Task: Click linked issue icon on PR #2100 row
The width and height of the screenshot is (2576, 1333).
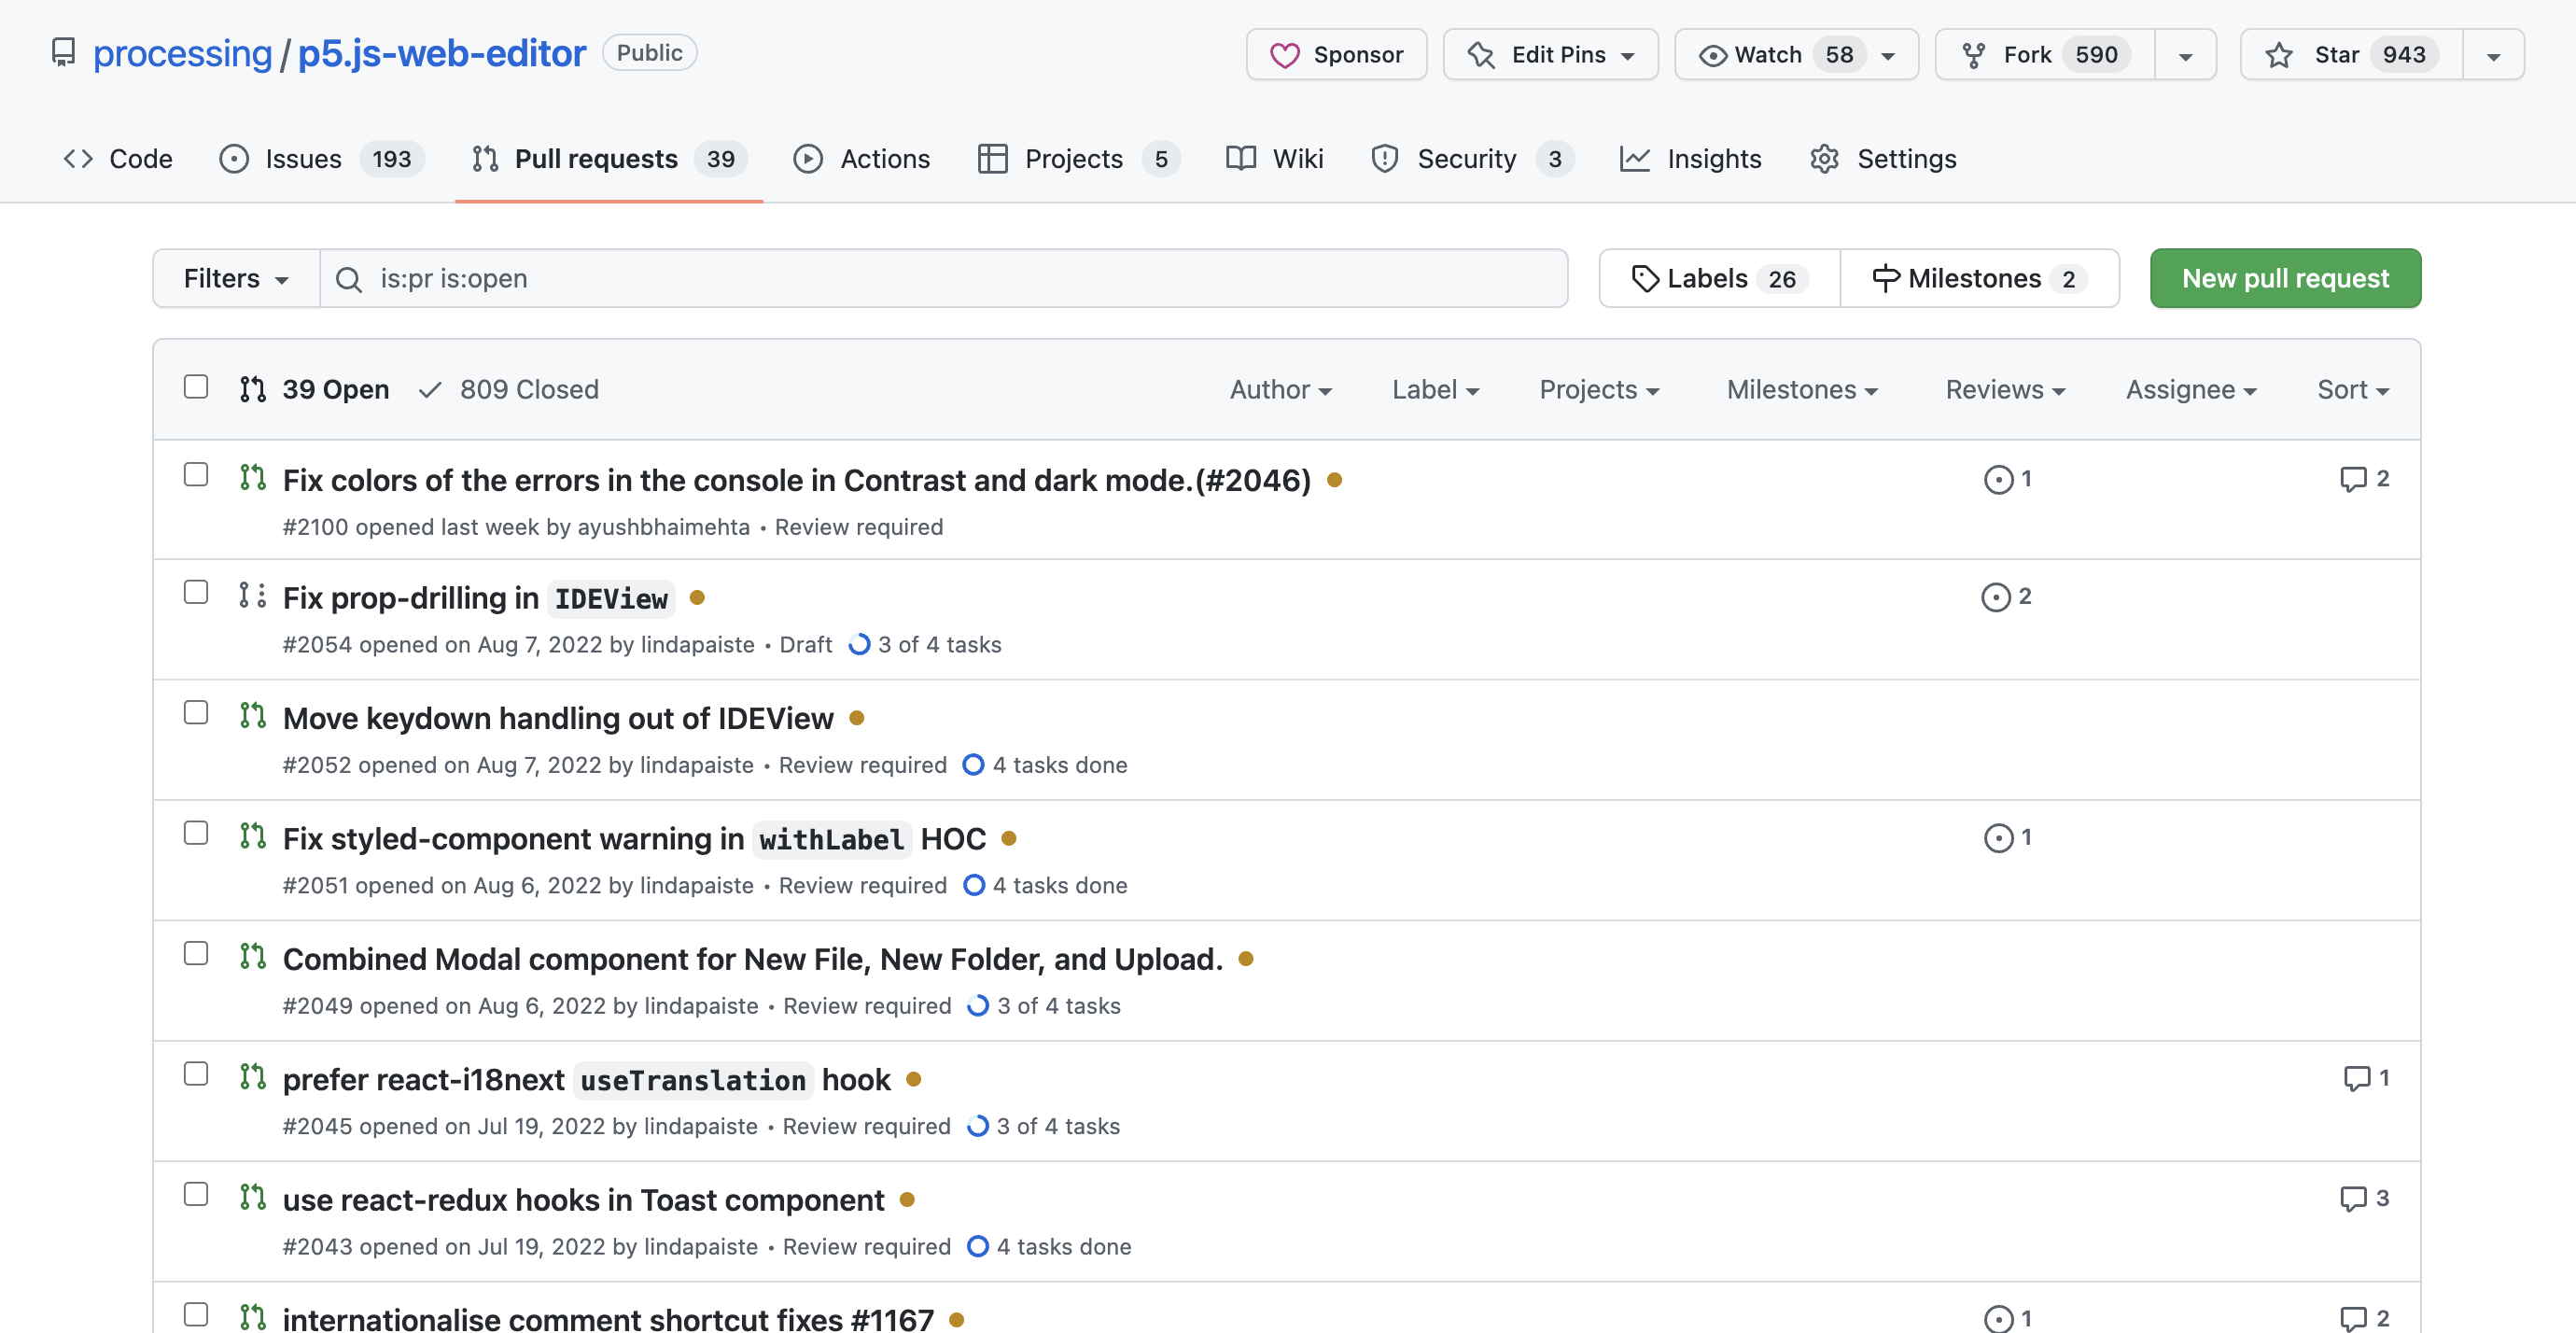Action: coord(1998,479)
